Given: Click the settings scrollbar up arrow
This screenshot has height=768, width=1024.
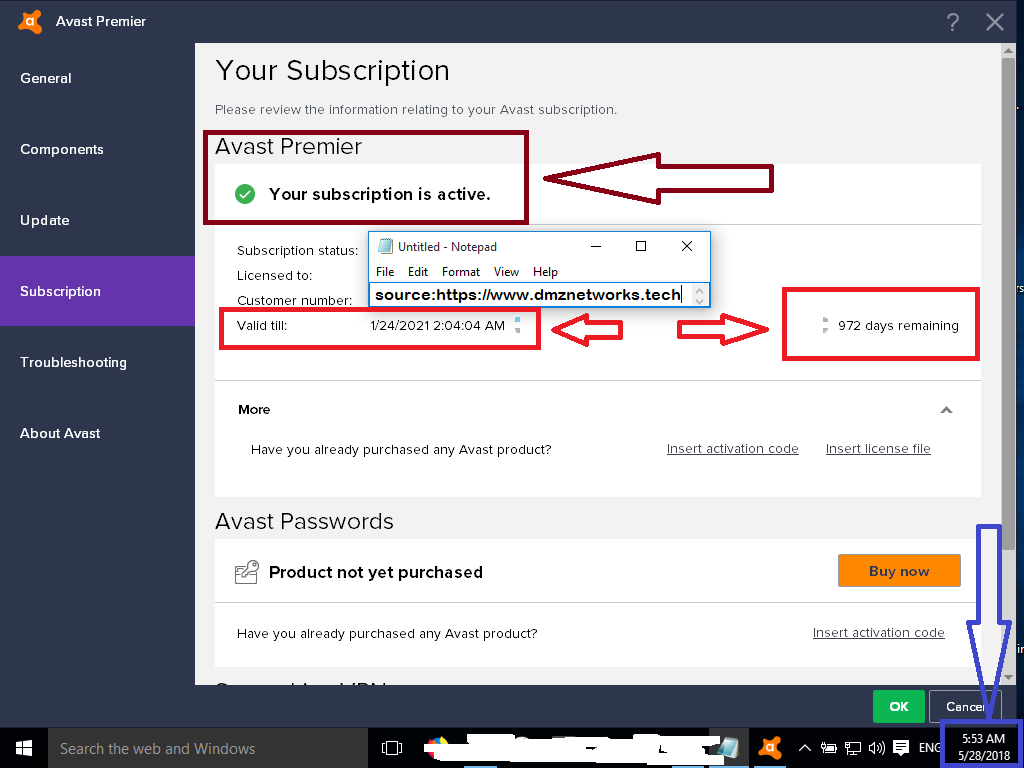Looking at the screenshot, I should (1008, 51).
